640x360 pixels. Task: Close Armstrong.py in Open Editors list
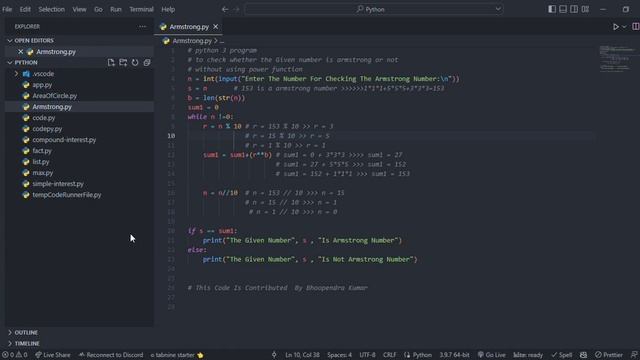(20, 52)
